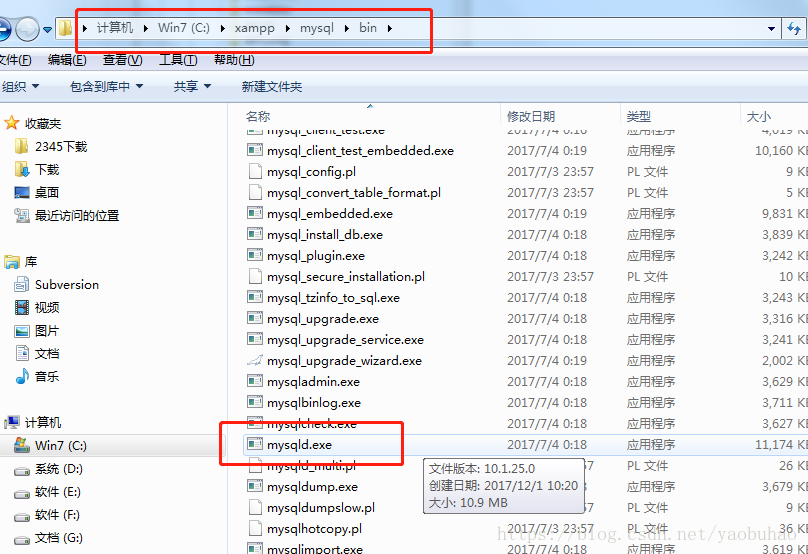Open the recent locations dropdown arrow
Viewport: 808px width, 554px height.
[47, 29]
